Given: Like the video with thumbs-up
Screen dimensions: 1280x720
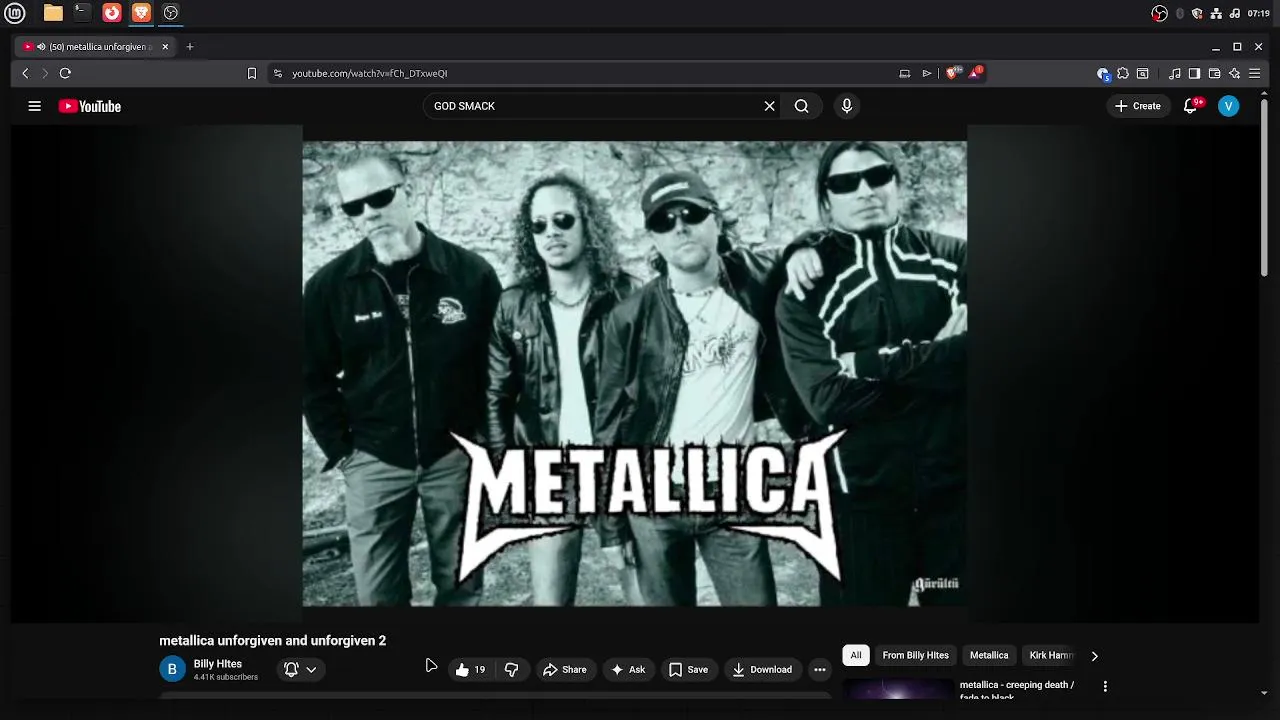Looking at the screenshot, I should (470, 670).
